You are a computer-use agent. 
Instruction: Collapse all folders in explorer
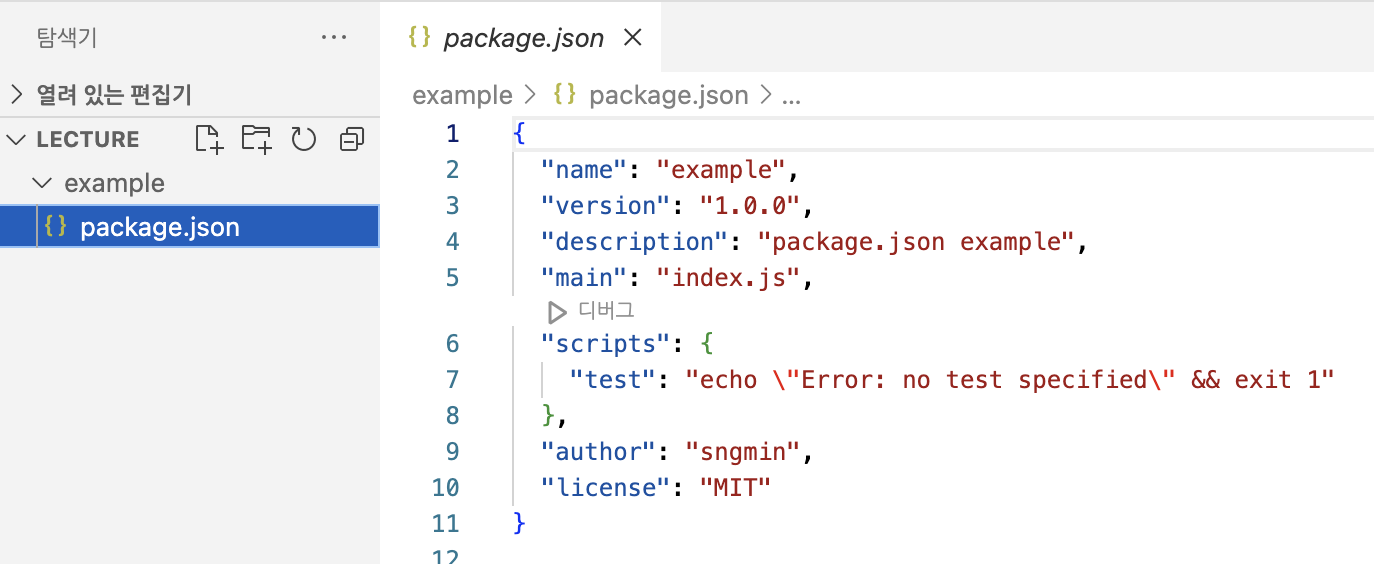click(x=351, y=139)
